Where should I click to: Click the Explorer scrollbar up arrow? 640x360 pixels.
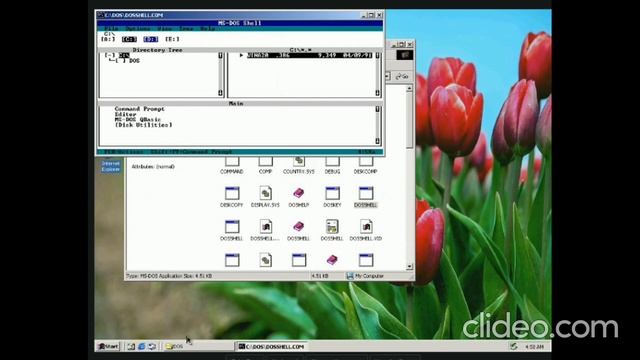(409, 88)
